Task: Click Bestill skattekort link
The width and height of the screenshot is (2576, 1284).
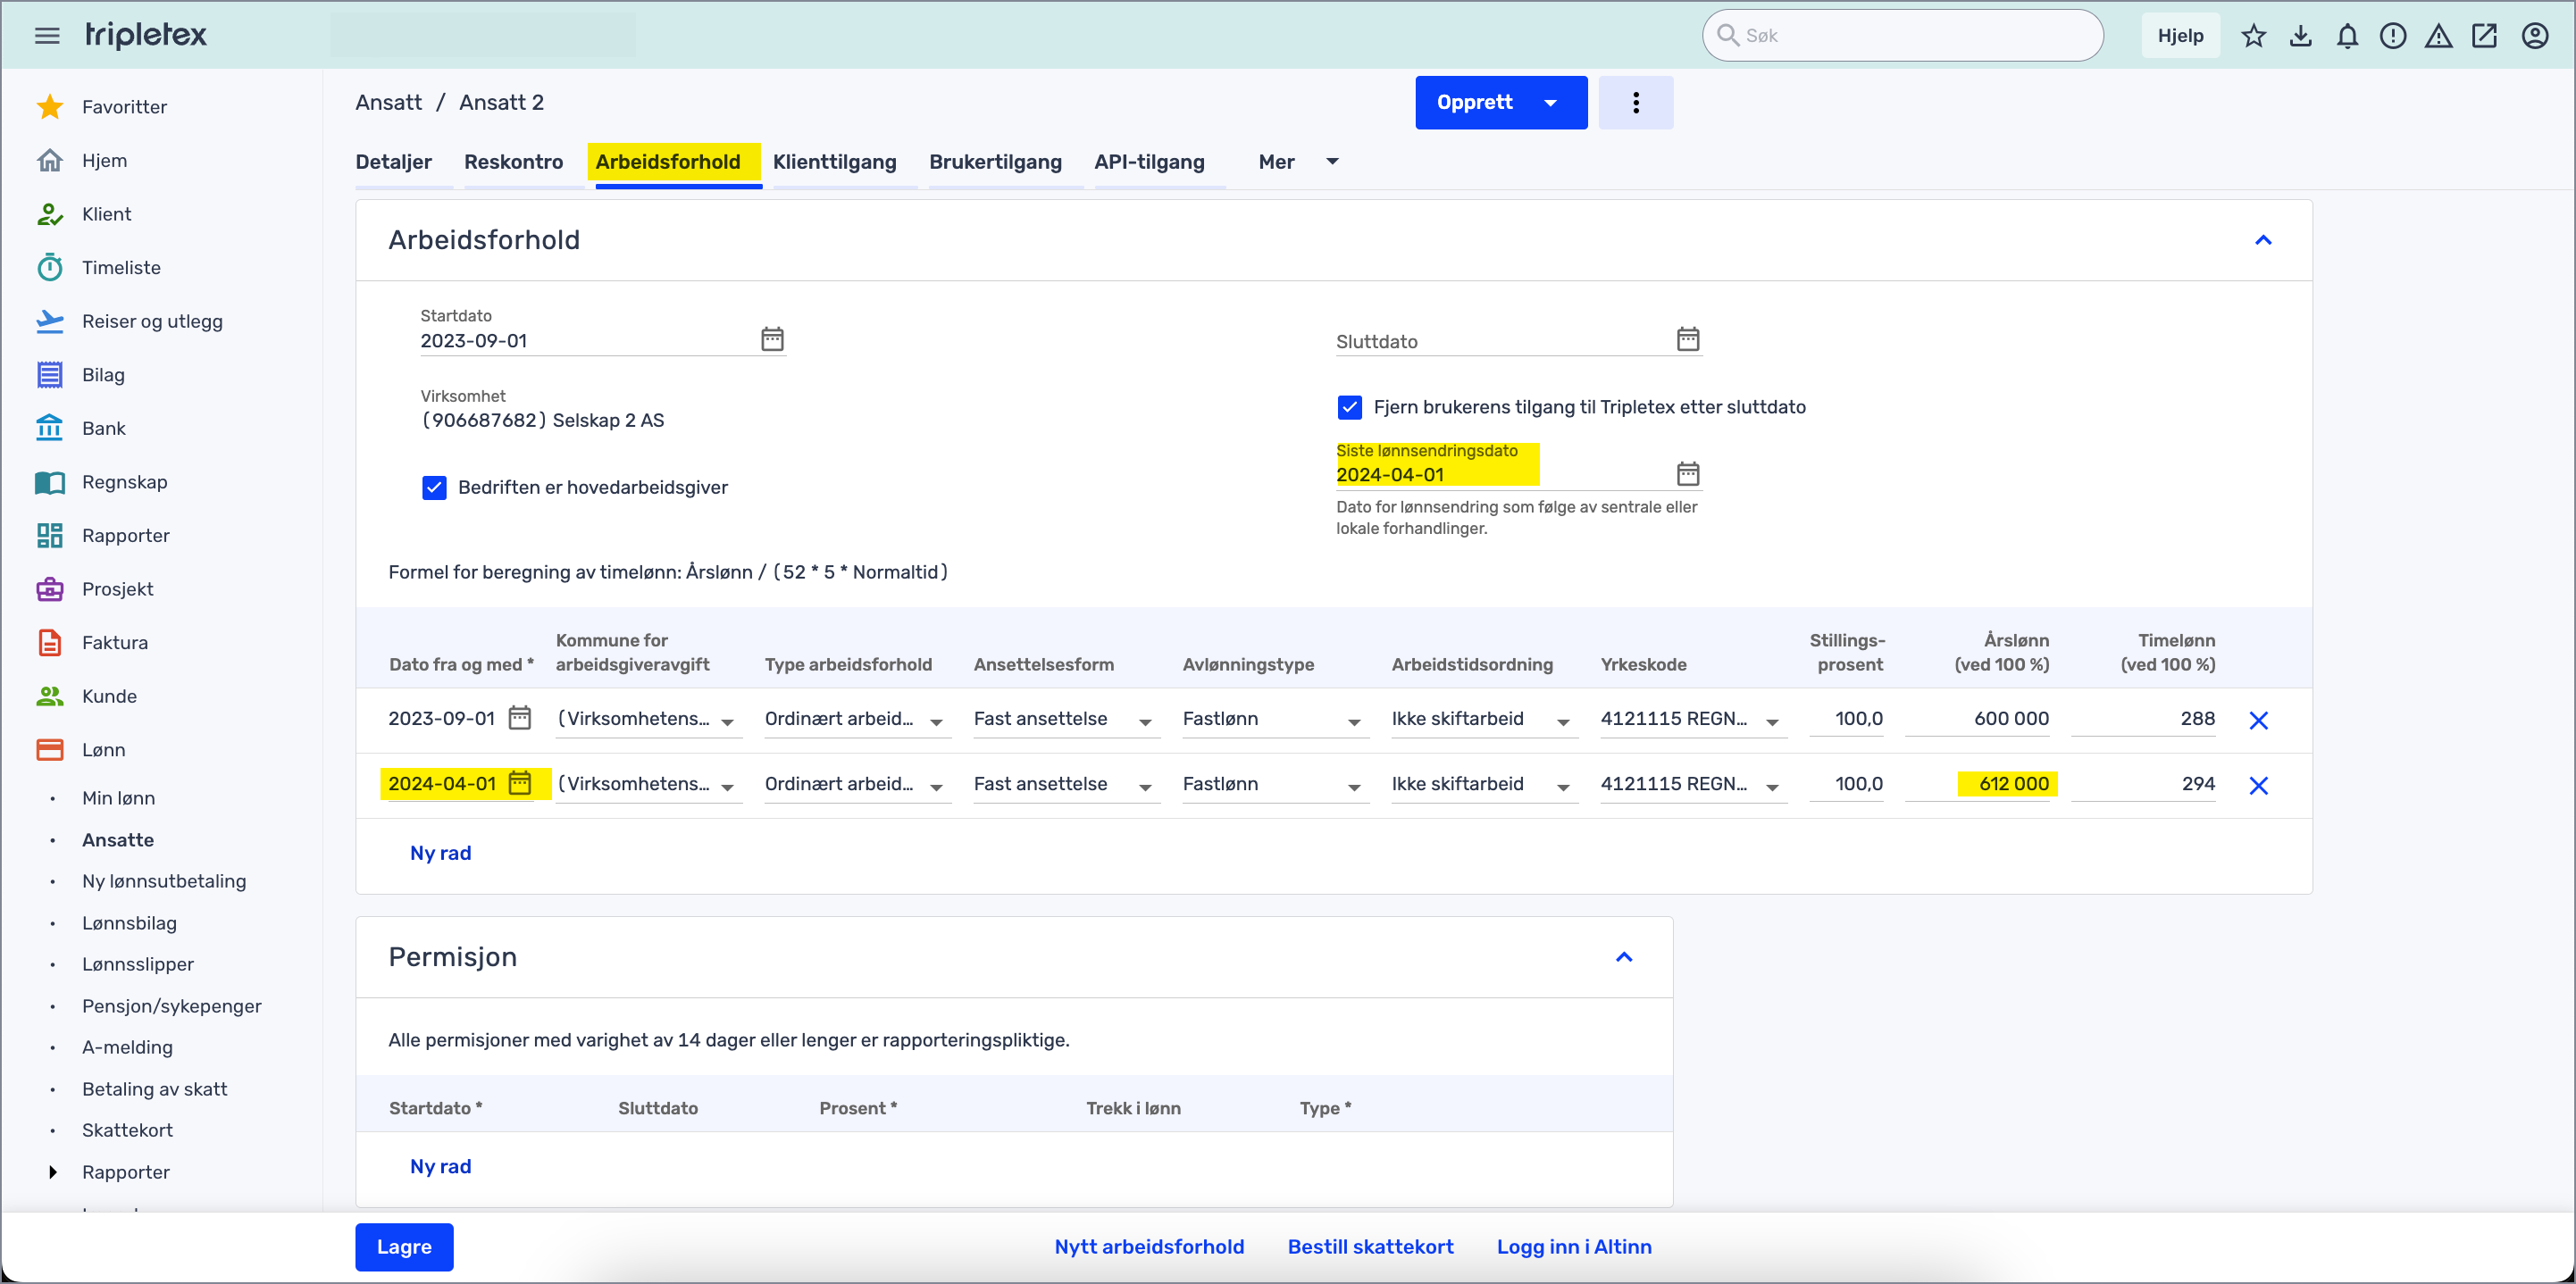Action: point(1370,1247)
